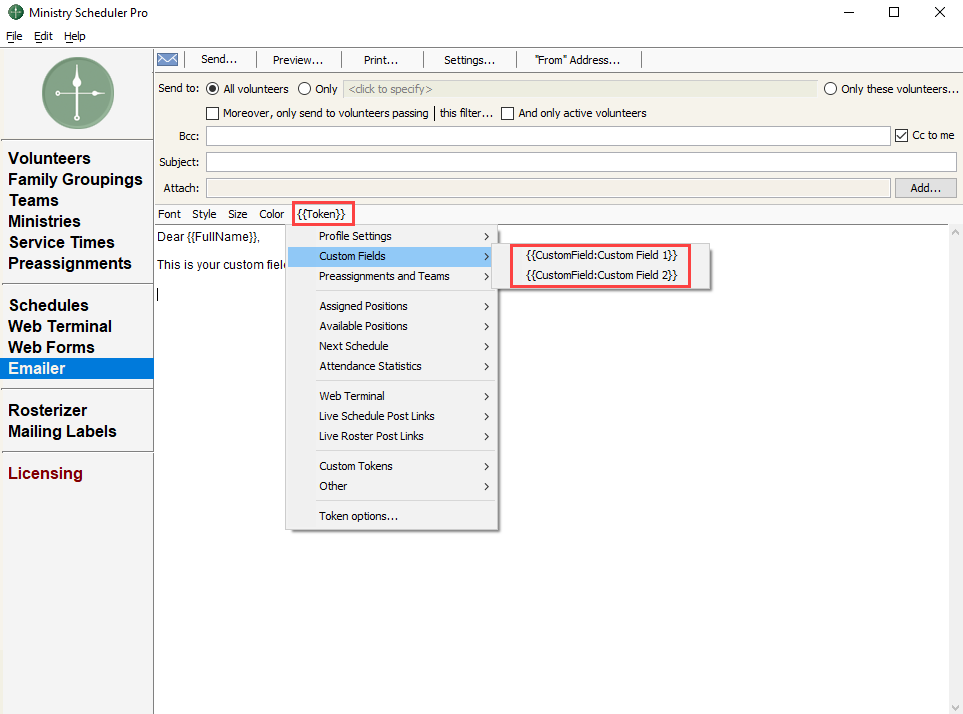
Task: Click the envelope email icon in toolbar
Action: tap(167, 60)
